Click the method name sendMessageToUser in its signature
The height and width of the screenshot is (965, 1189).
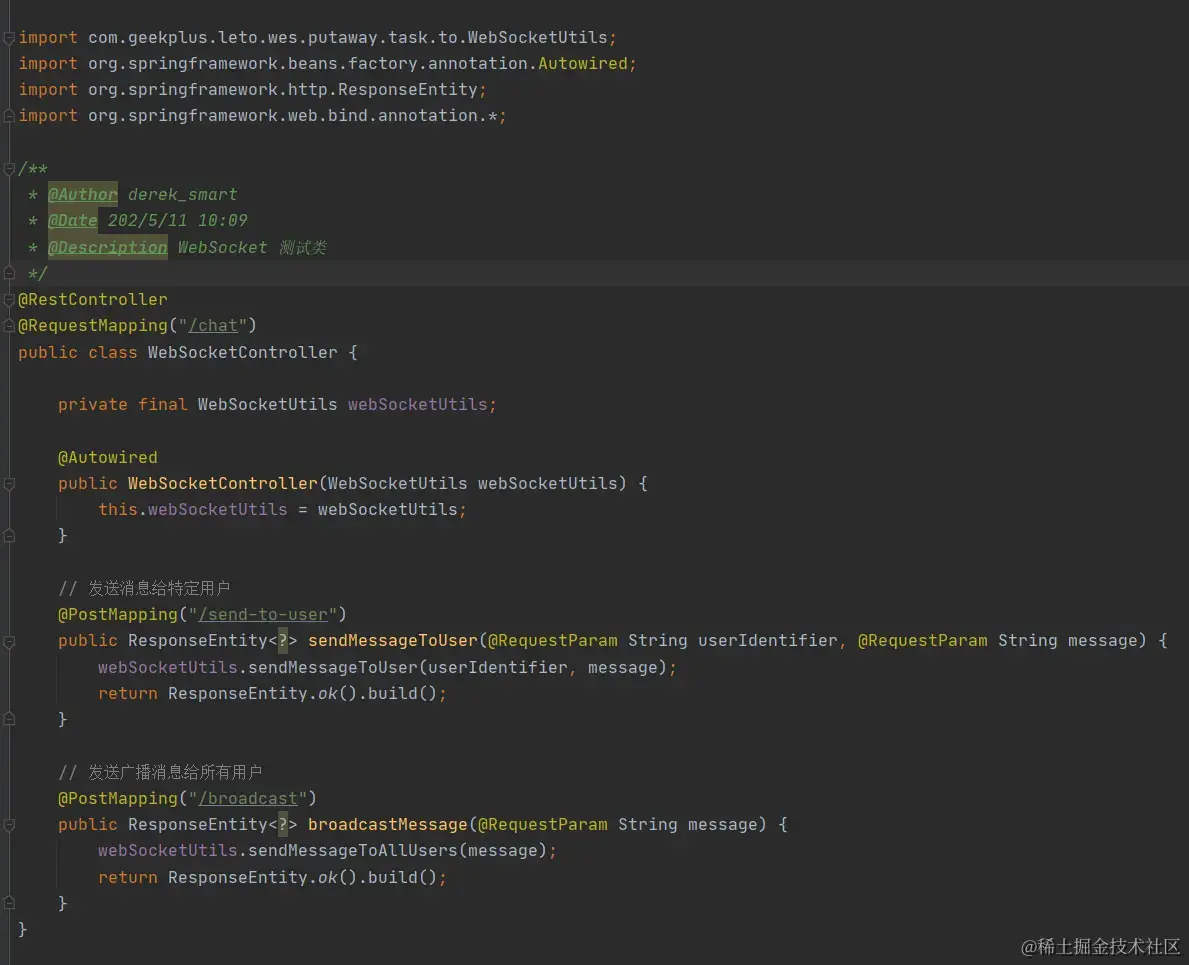393,641
